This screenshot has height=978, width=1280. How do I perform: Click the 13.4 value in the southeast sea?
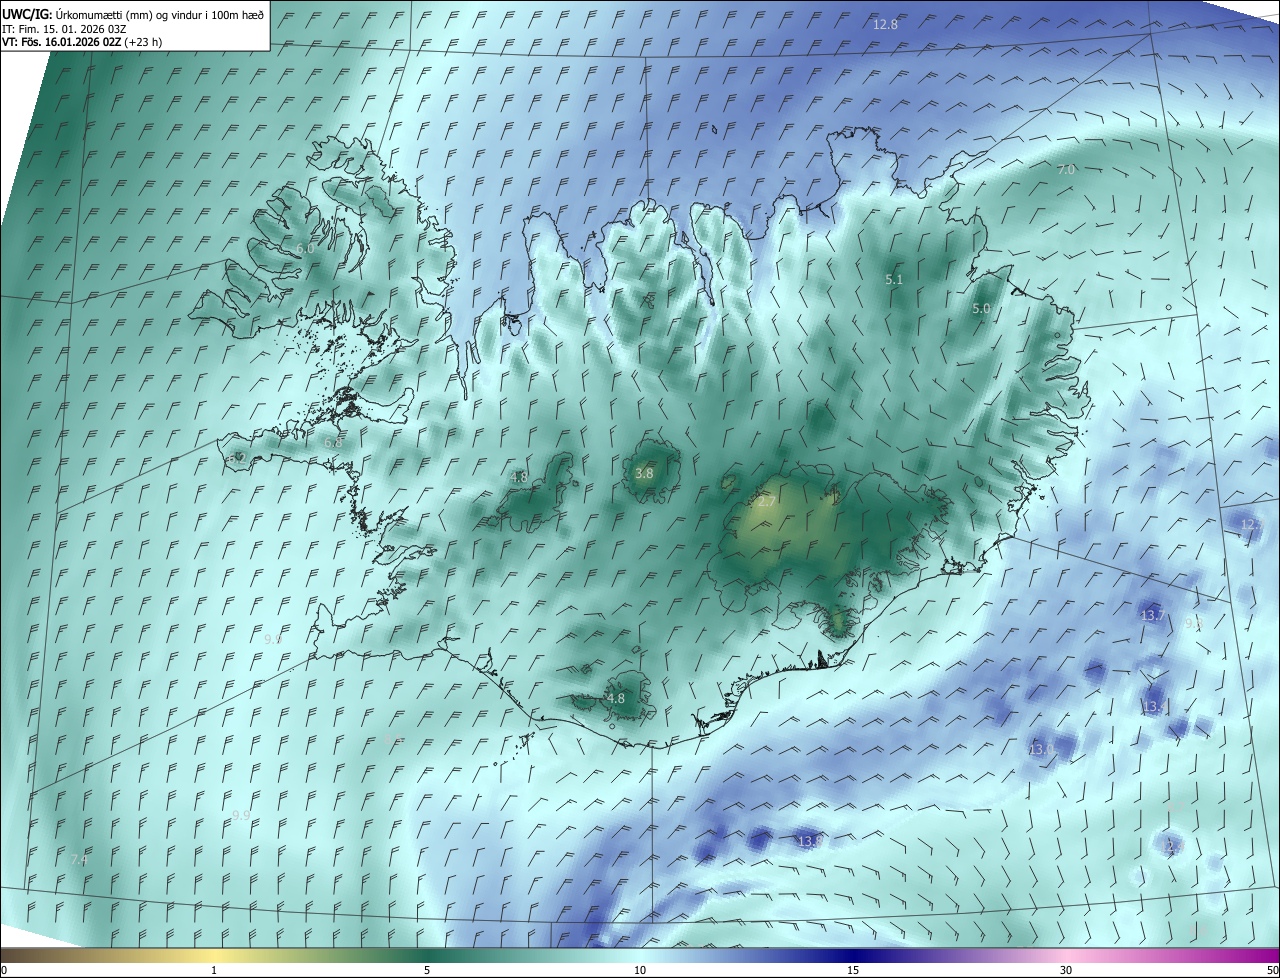1155,707
